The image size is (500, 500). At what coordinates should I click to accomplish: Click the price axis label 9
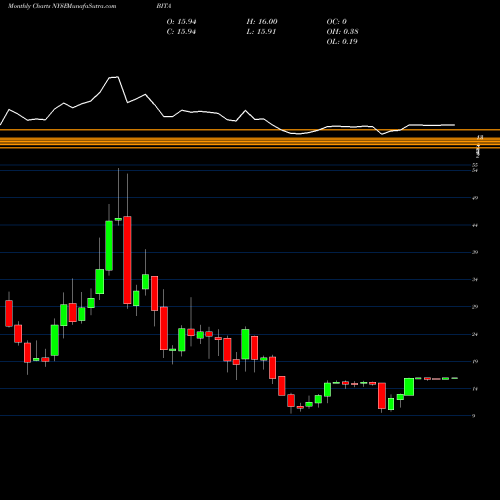click(x=474, y=416)
